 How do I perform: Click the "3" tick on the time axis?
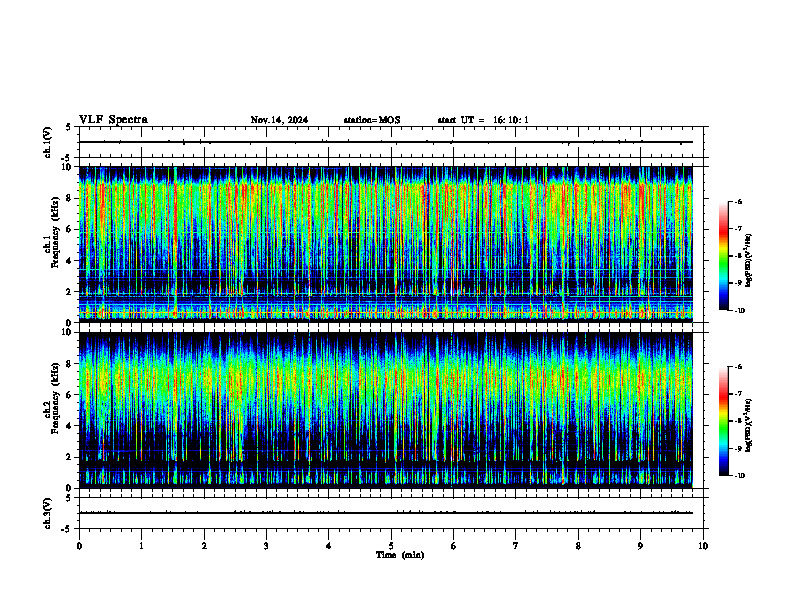(x=266, y=546)
